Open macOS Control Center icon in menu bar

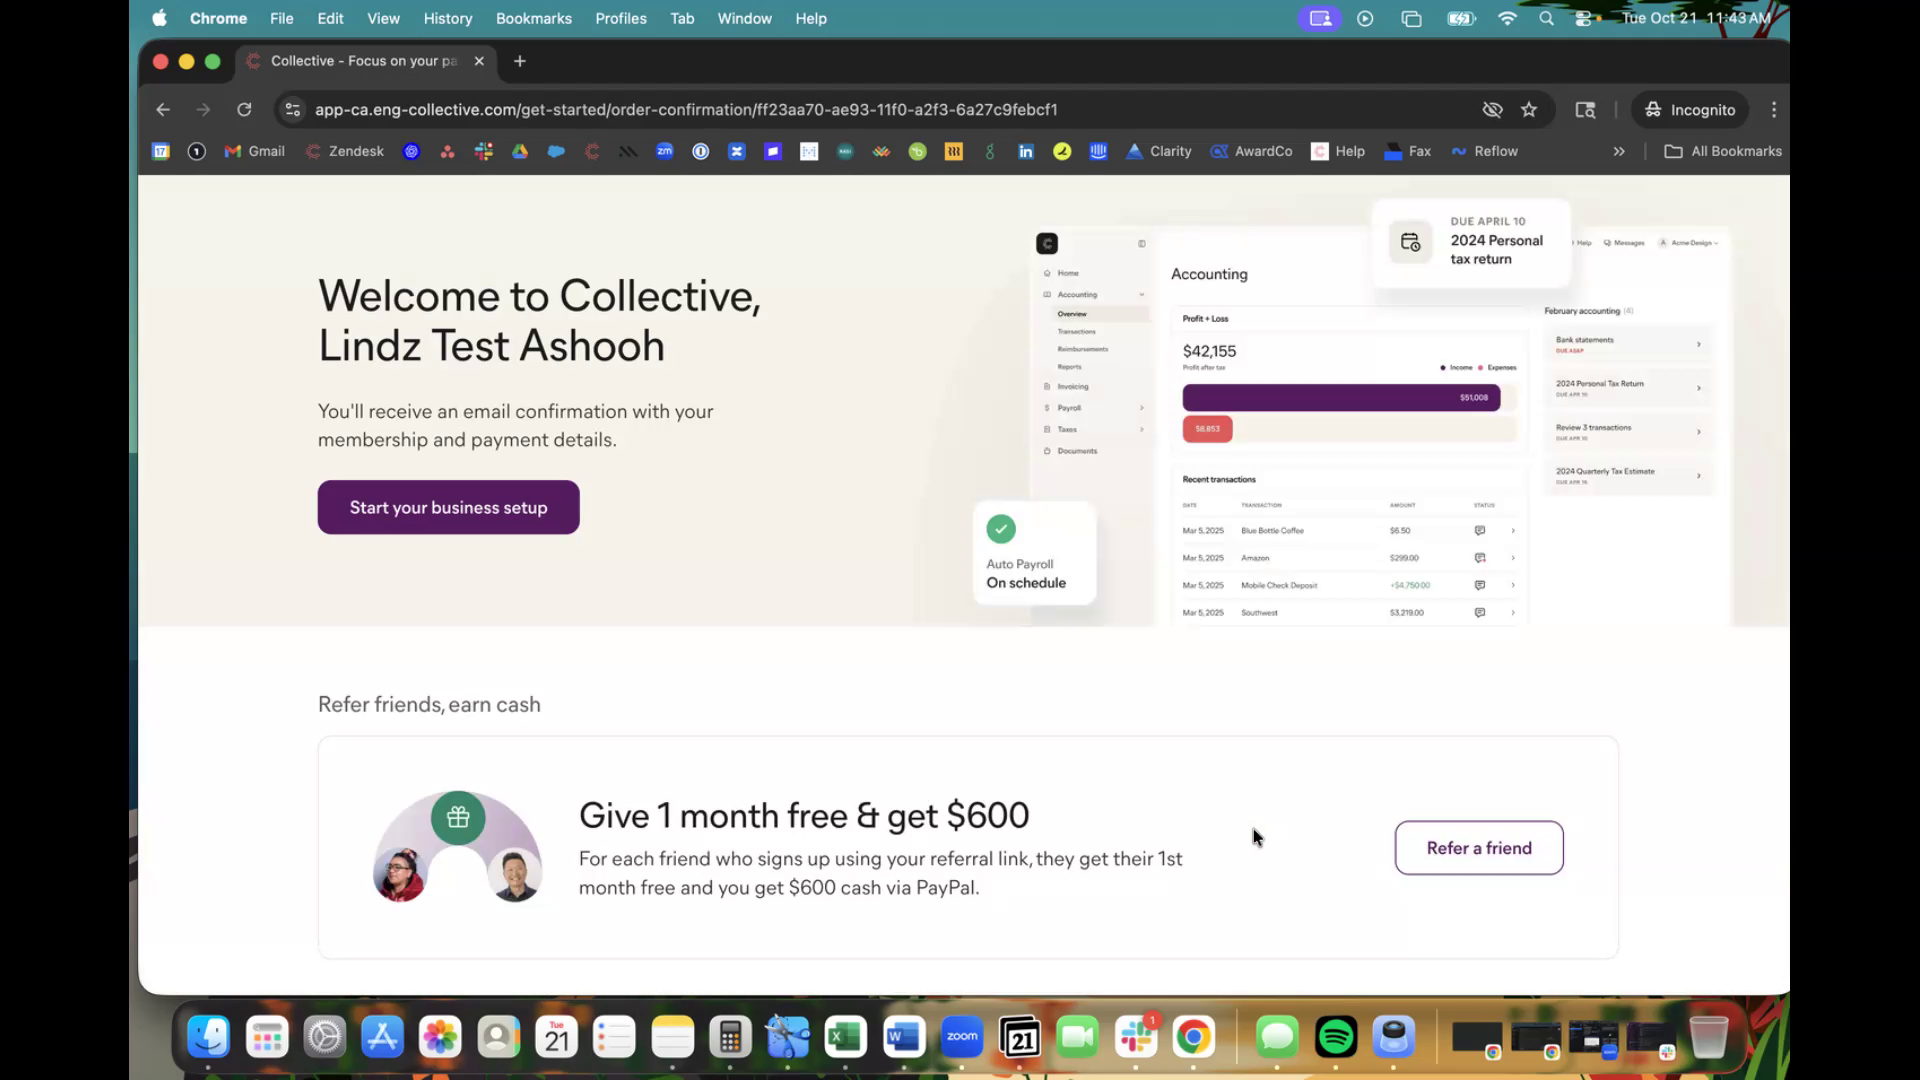tap(1584, 18)
